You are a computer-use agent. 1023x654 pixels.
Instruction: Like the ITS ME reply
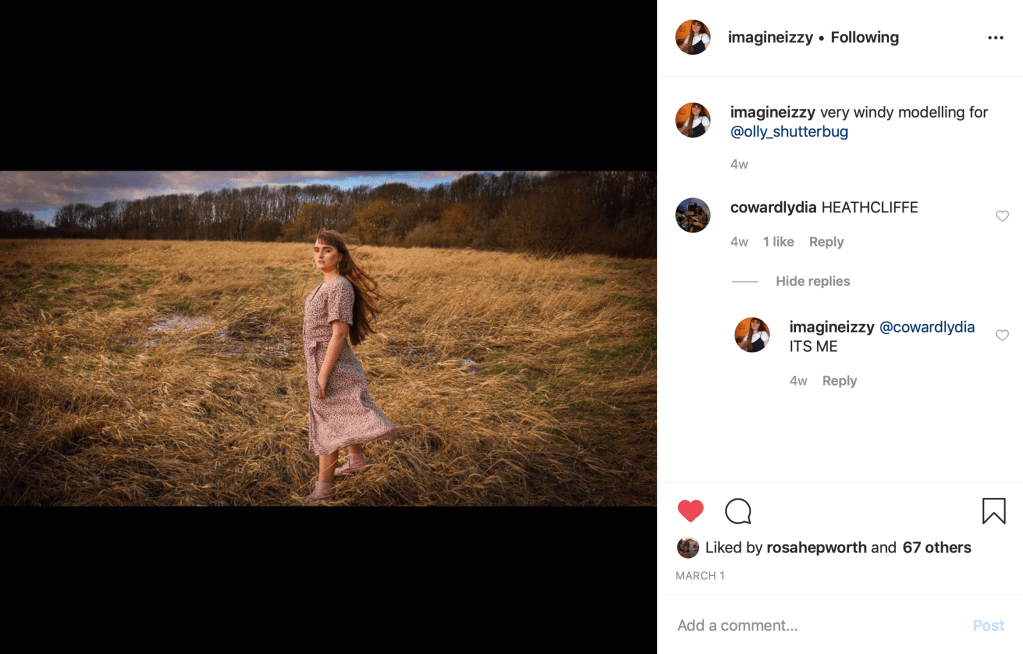(x=1002, y=336)
